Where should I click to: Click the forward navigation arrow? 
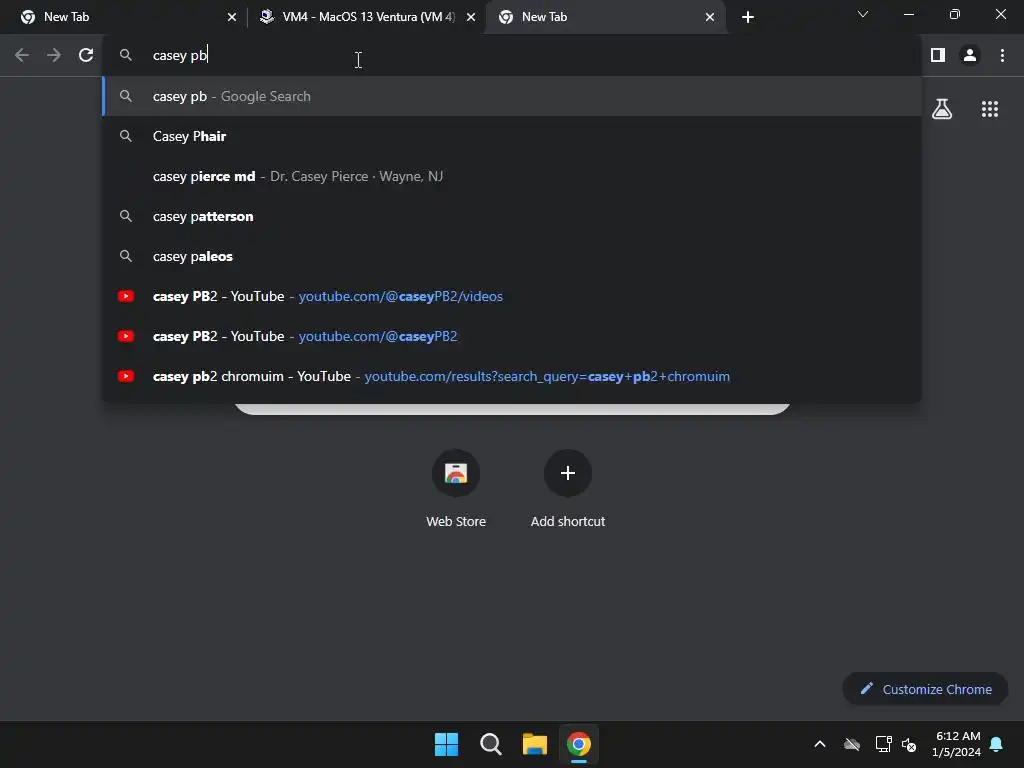click(54, 56)
